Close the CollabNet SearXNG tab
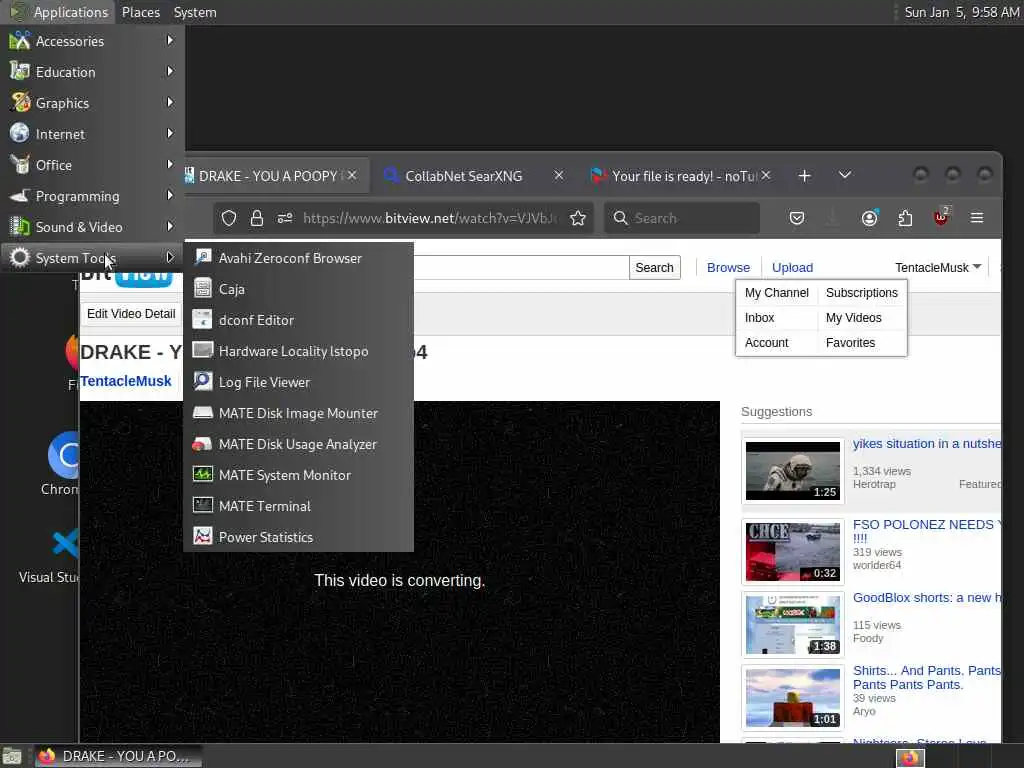This screenshot has height=768, width=1024. click(x=558, y=175)
